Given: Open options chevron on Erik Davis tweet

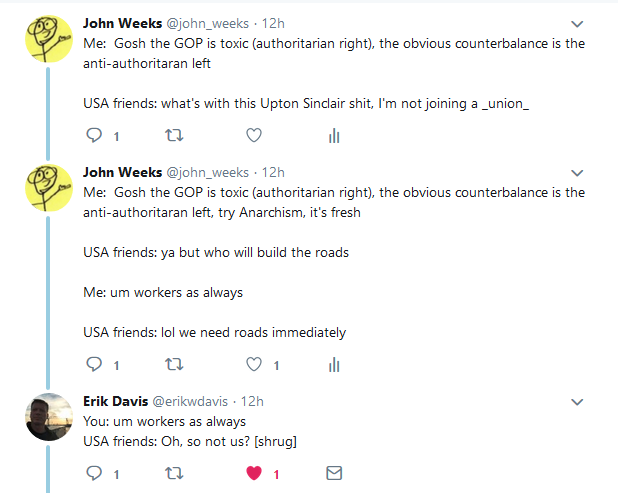Looking at the screenshot, I should coord(577,402).
